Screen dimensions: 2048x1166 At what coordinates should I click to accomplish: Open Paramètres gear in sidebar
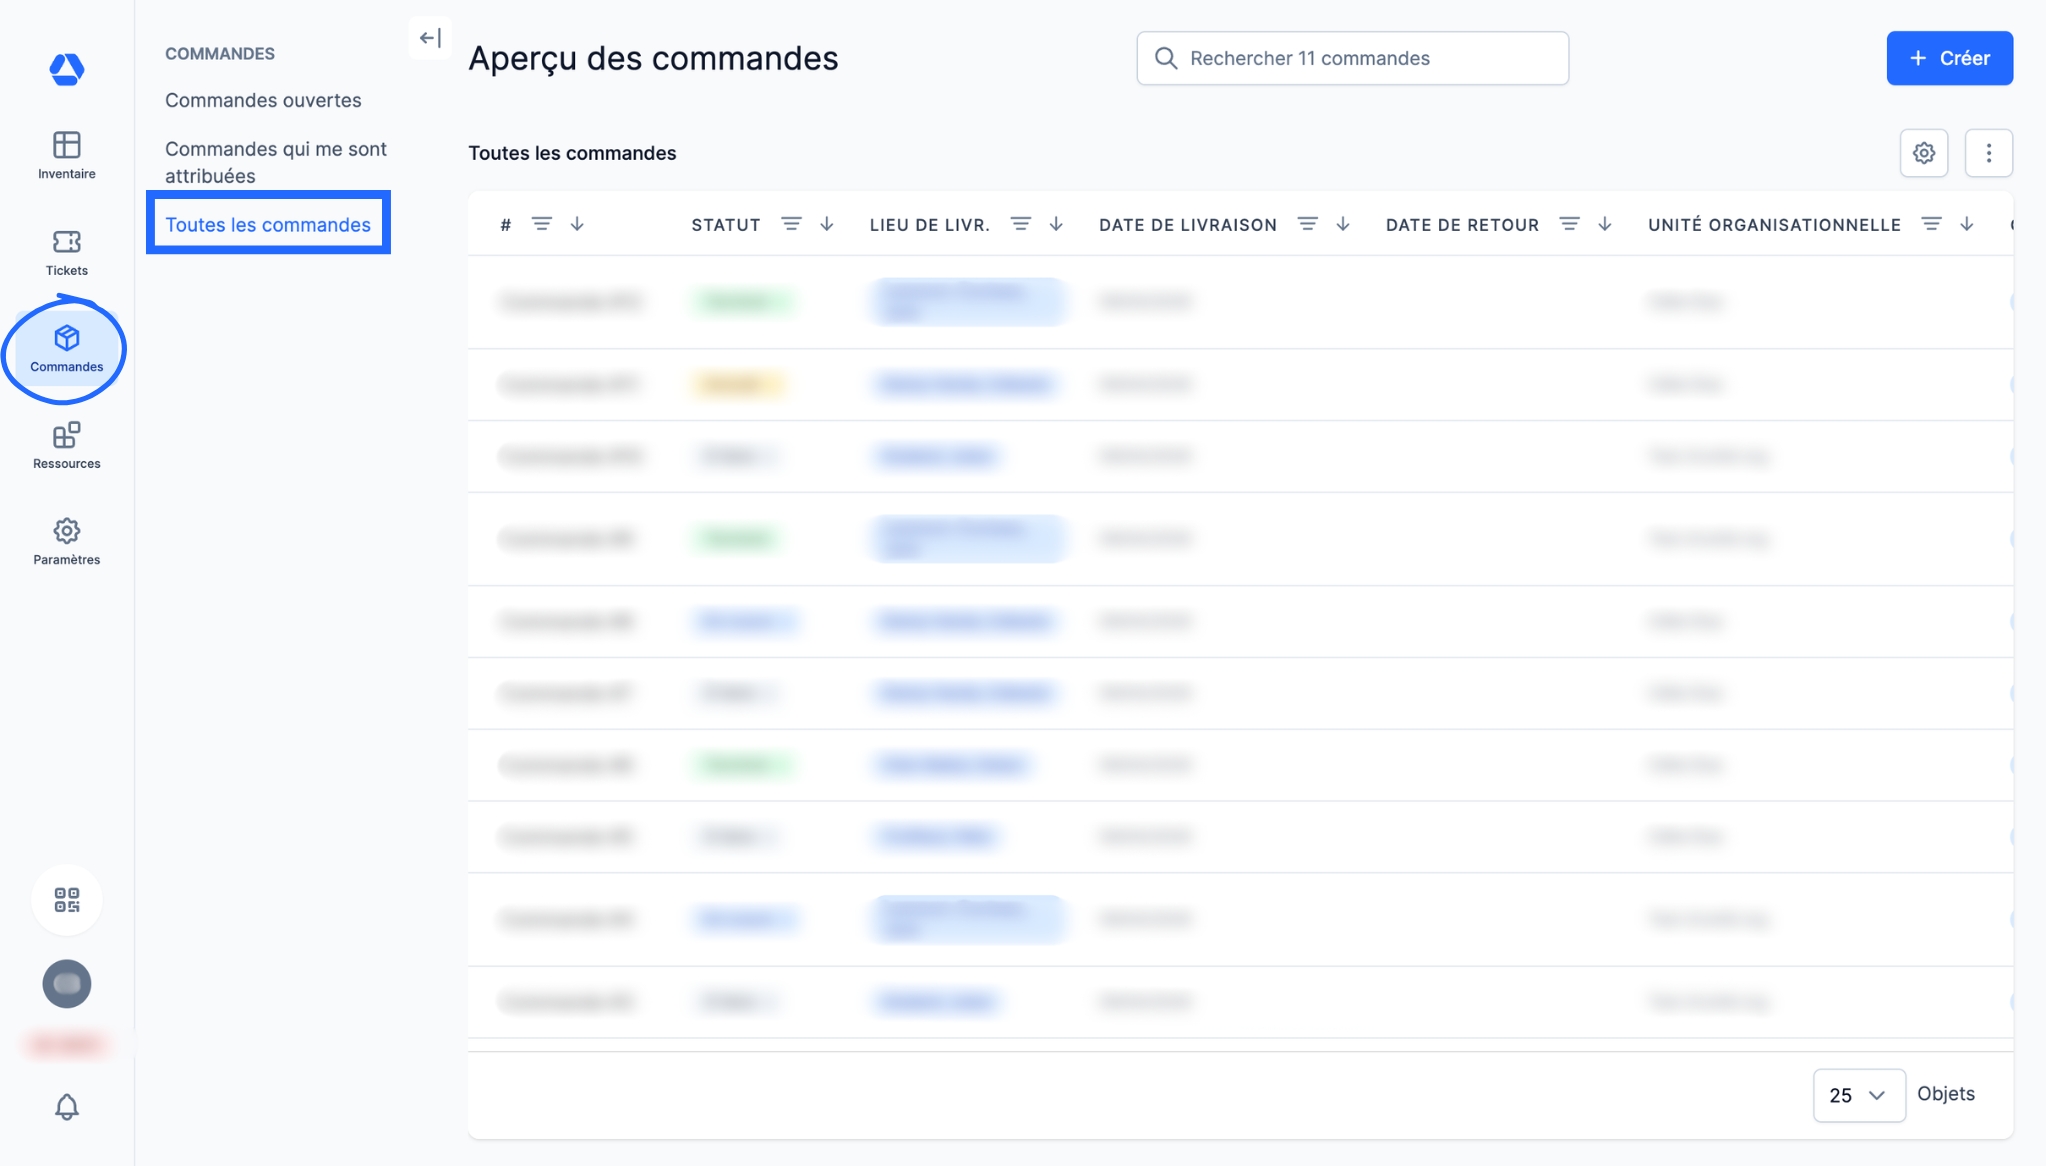click(x=66, y=541)
